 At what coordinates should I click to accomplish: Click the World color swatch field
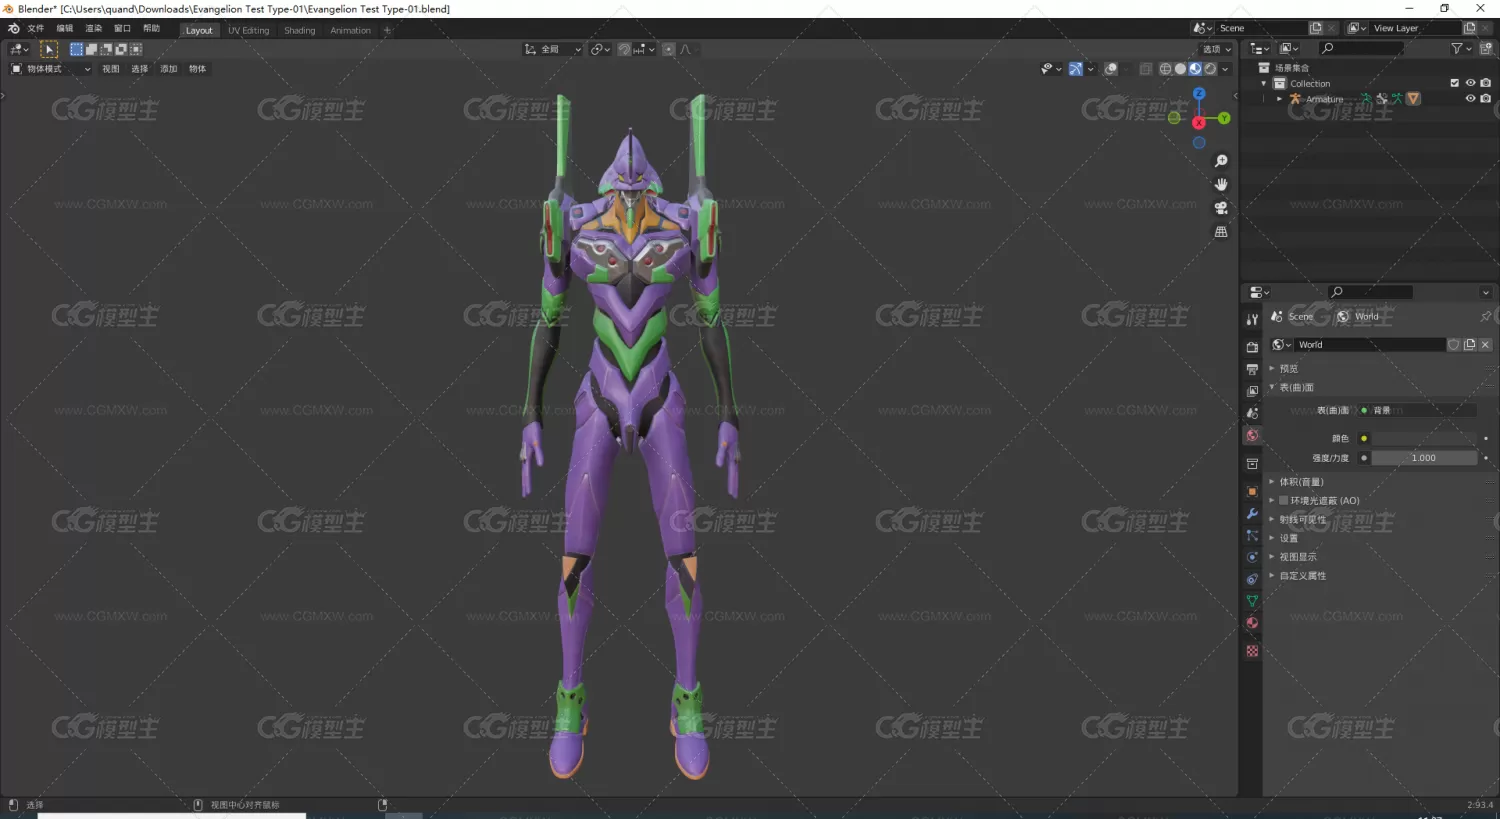[1424, 439]
